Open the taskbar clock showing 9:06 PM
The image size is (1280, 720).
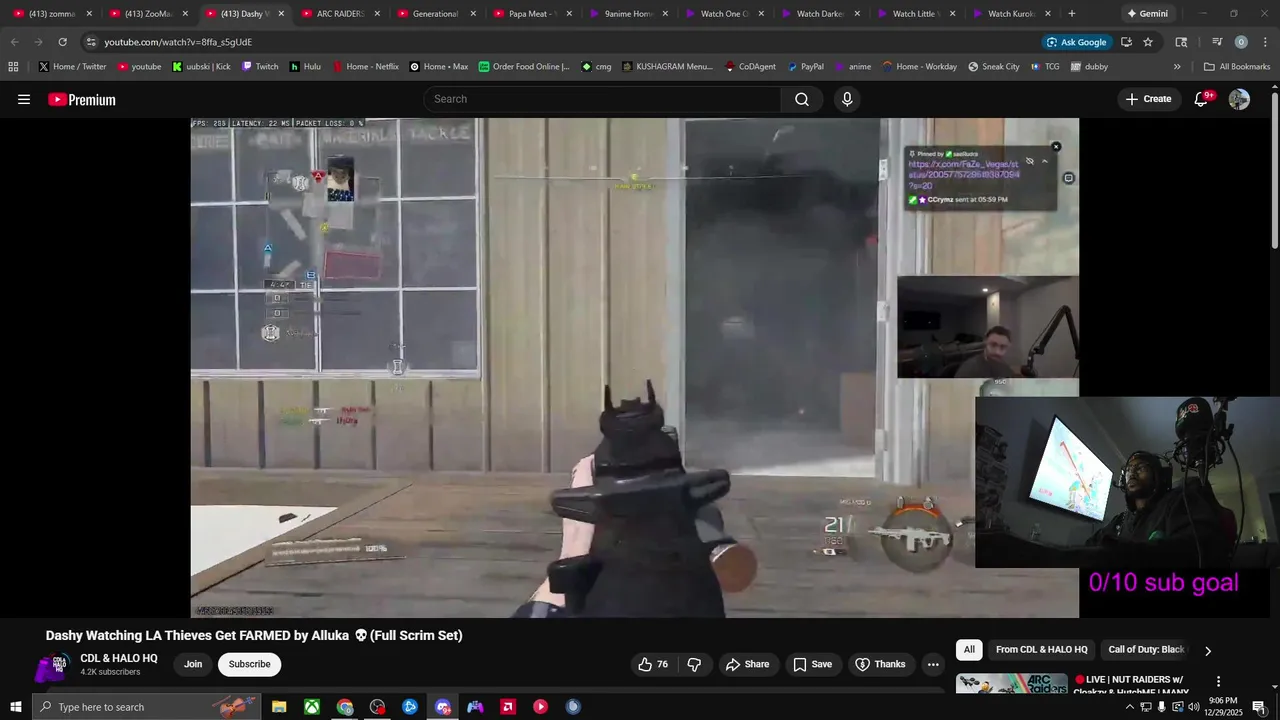(1223, 707)
